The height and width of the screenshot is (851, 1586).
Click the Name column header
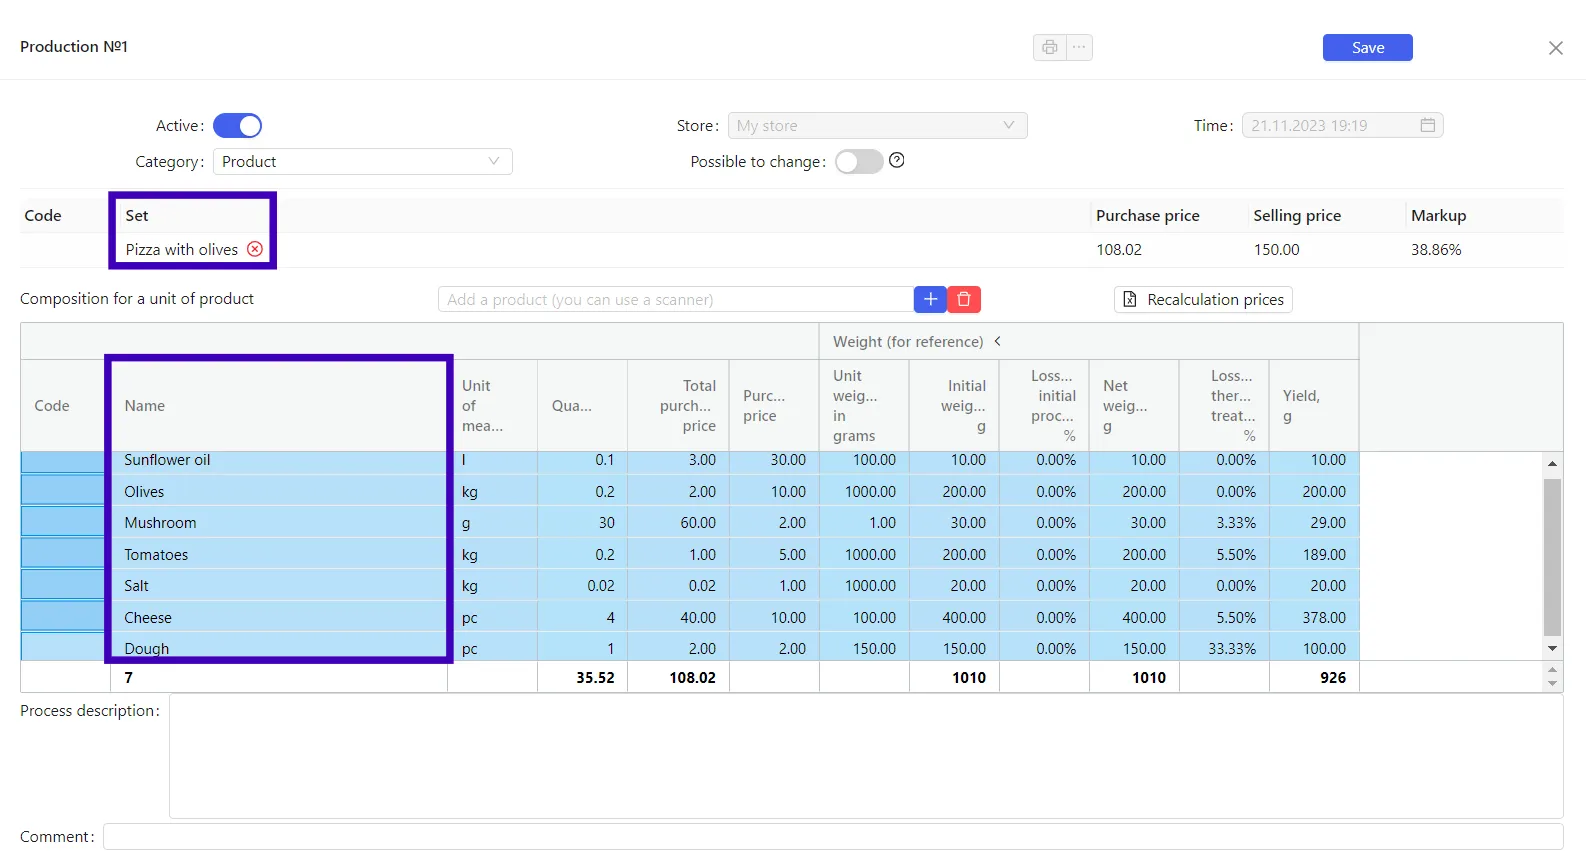pyautogui.click(x=279, y=405)
